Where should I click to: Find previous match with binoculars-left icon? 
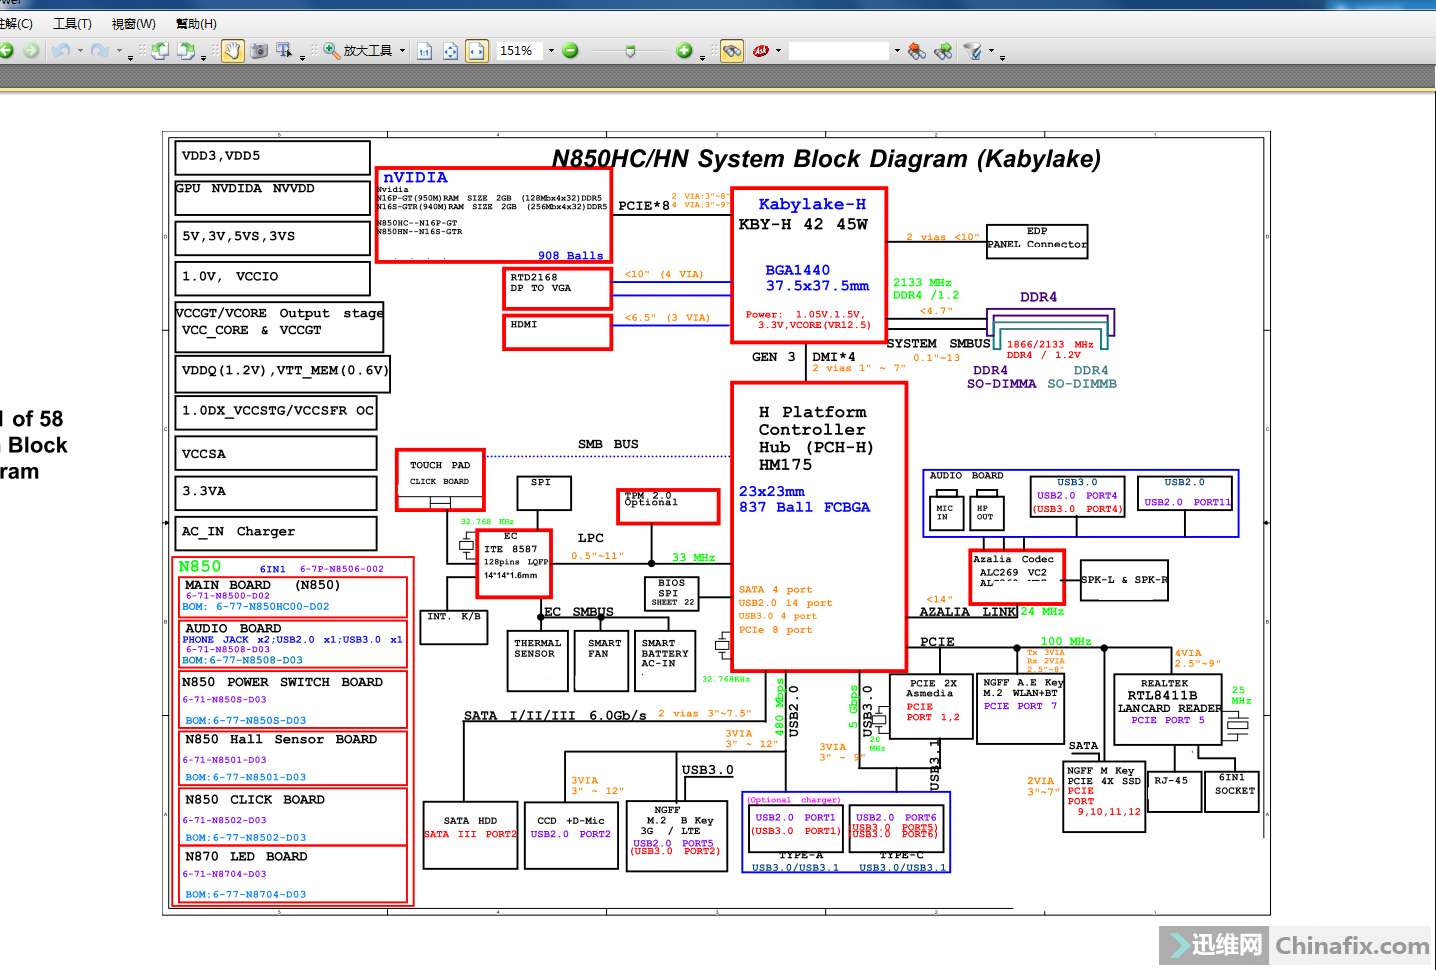click(x=917, y=50)
